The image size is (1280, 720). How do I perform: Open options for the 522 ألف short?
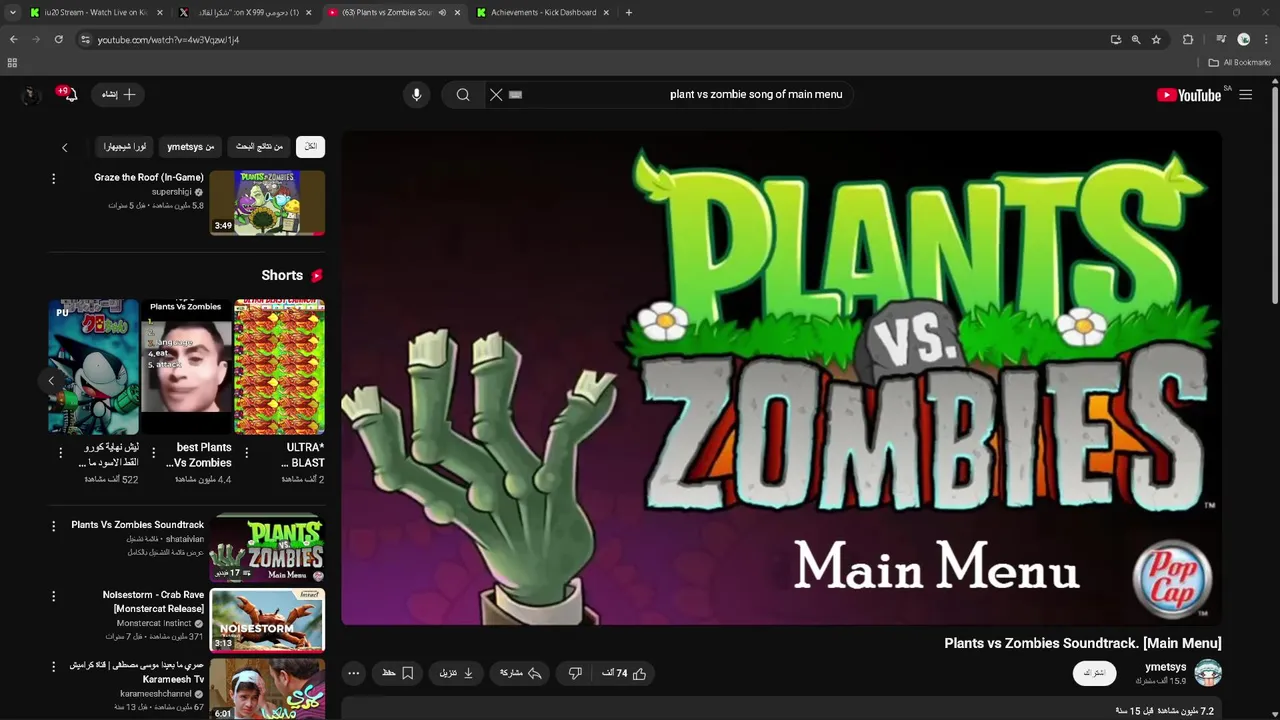tap(60, 453)
